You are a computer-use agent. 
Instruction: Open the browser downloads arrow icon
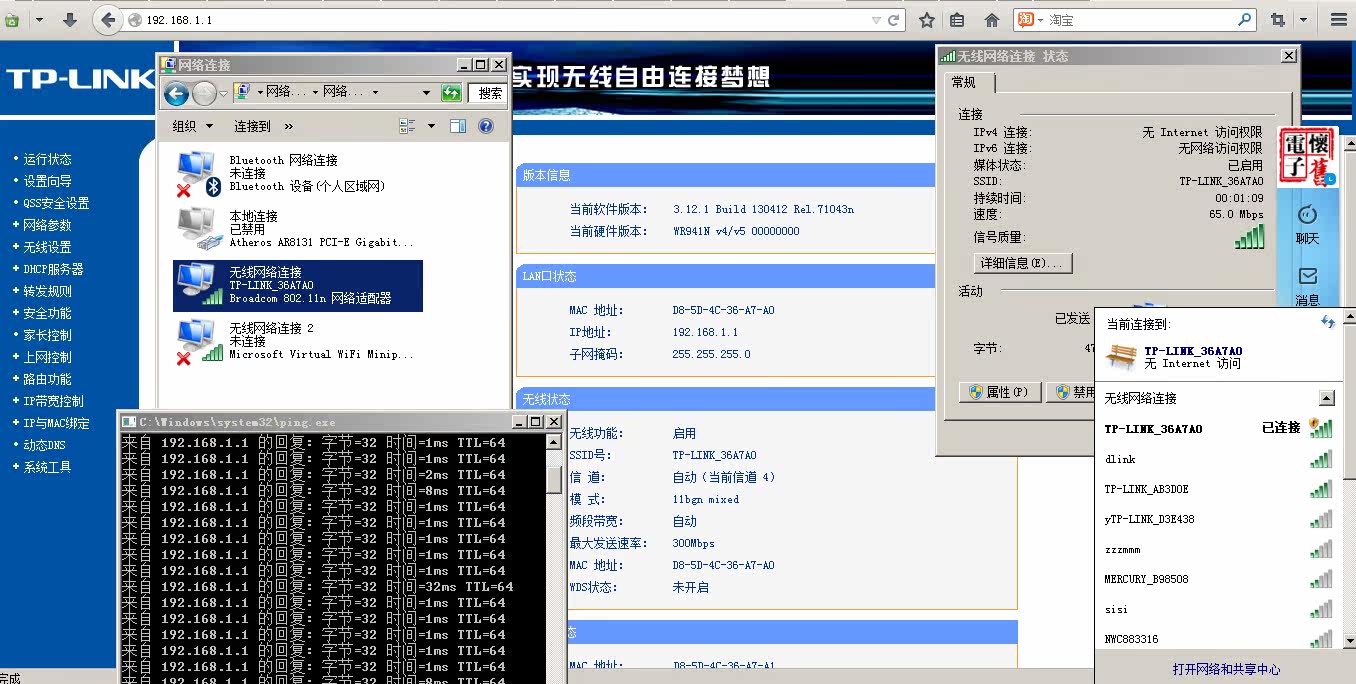70,19
